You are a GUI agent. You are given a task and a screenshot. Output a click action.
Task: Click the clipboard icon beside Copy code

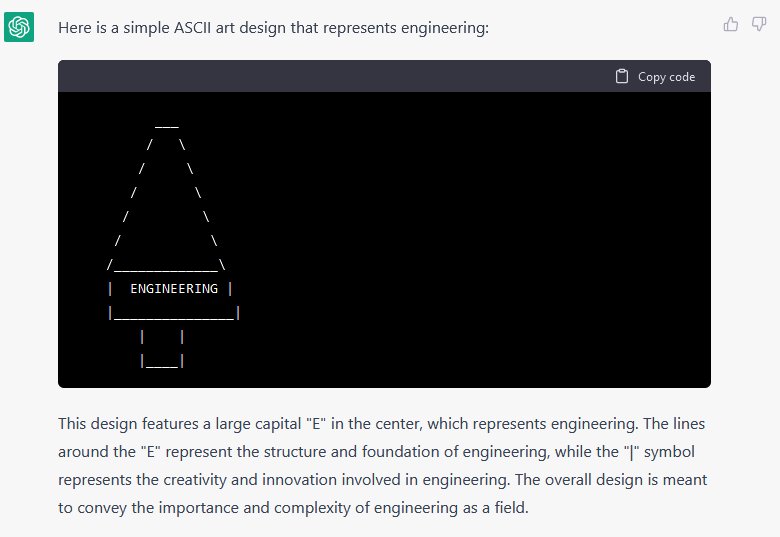[622, 77]
